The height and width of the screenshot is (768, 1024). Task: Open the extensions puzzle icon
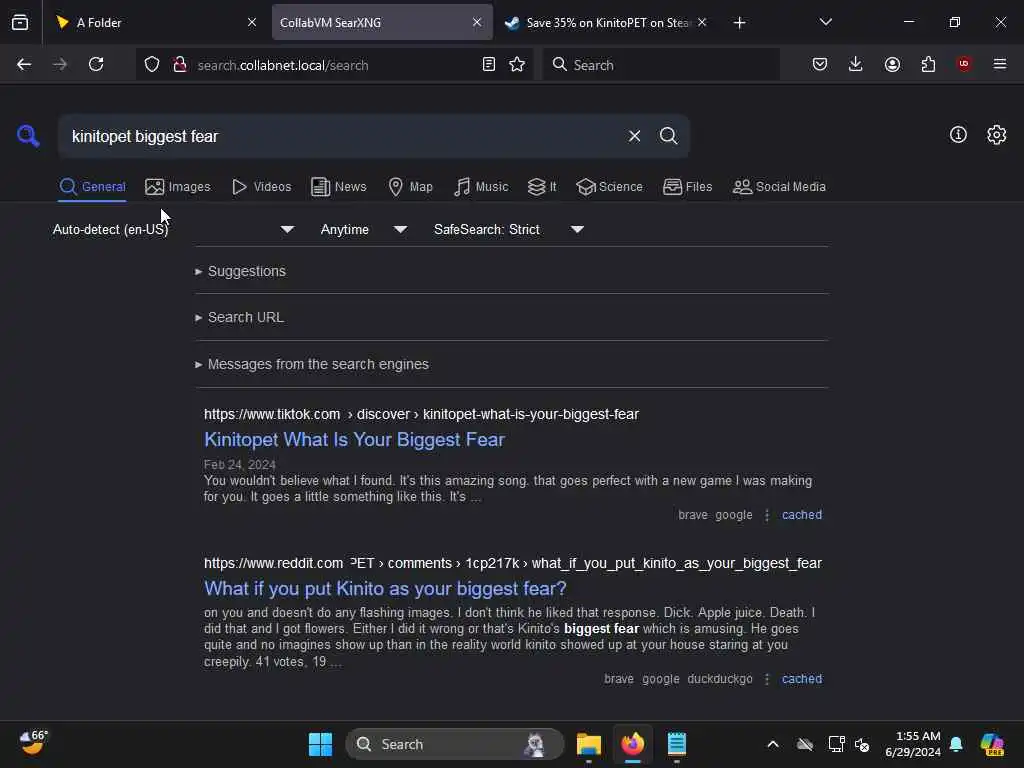coord(928,65)
